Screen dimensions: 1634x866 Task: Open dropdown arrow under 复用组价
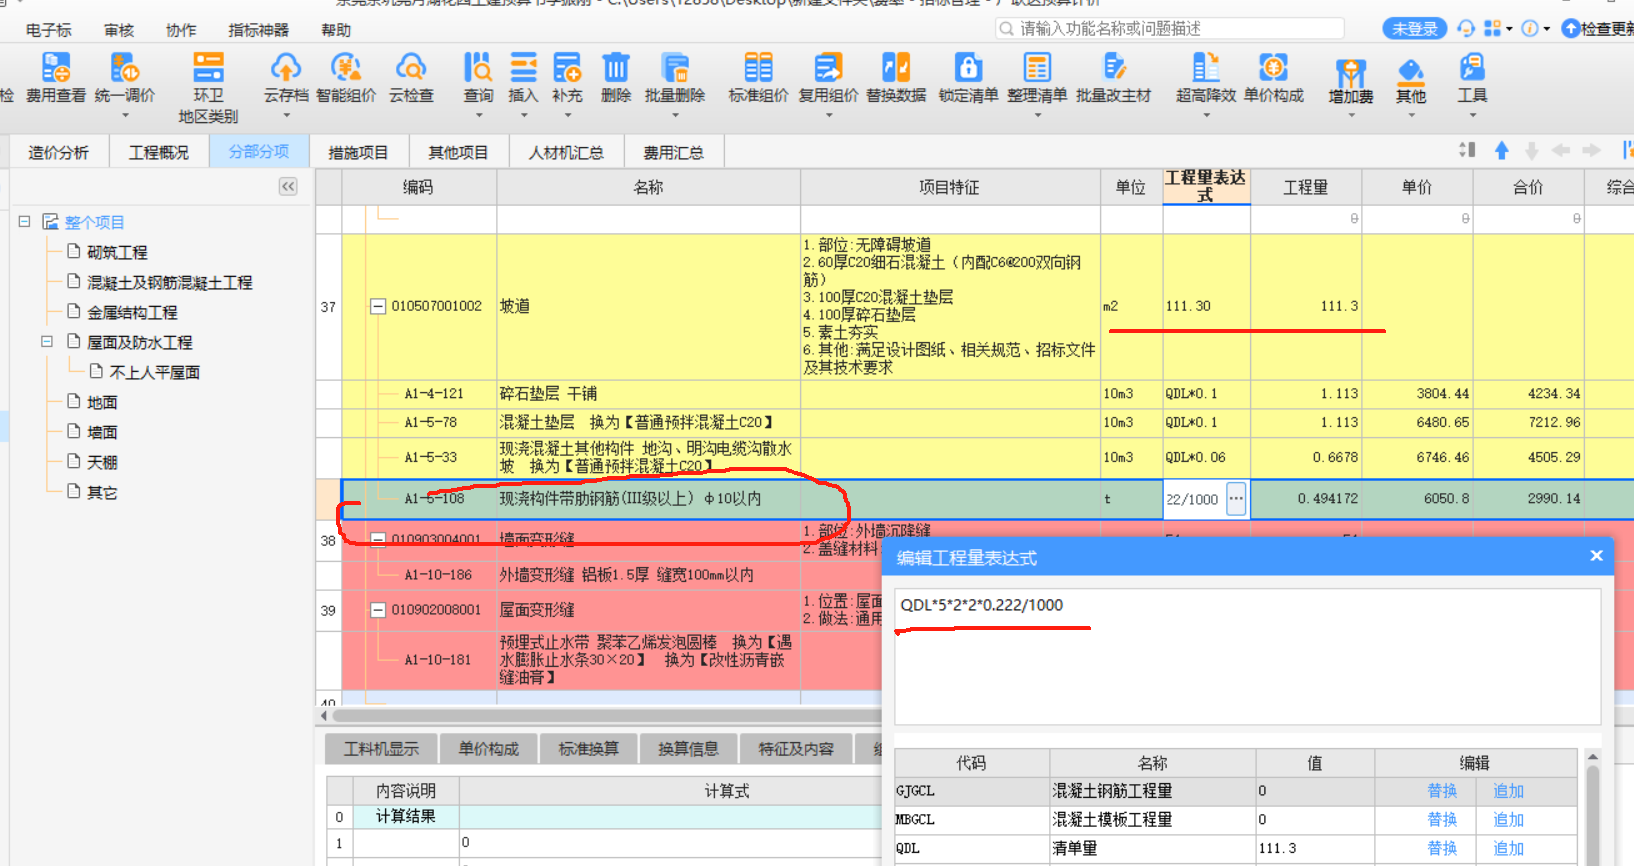point(828,115)
